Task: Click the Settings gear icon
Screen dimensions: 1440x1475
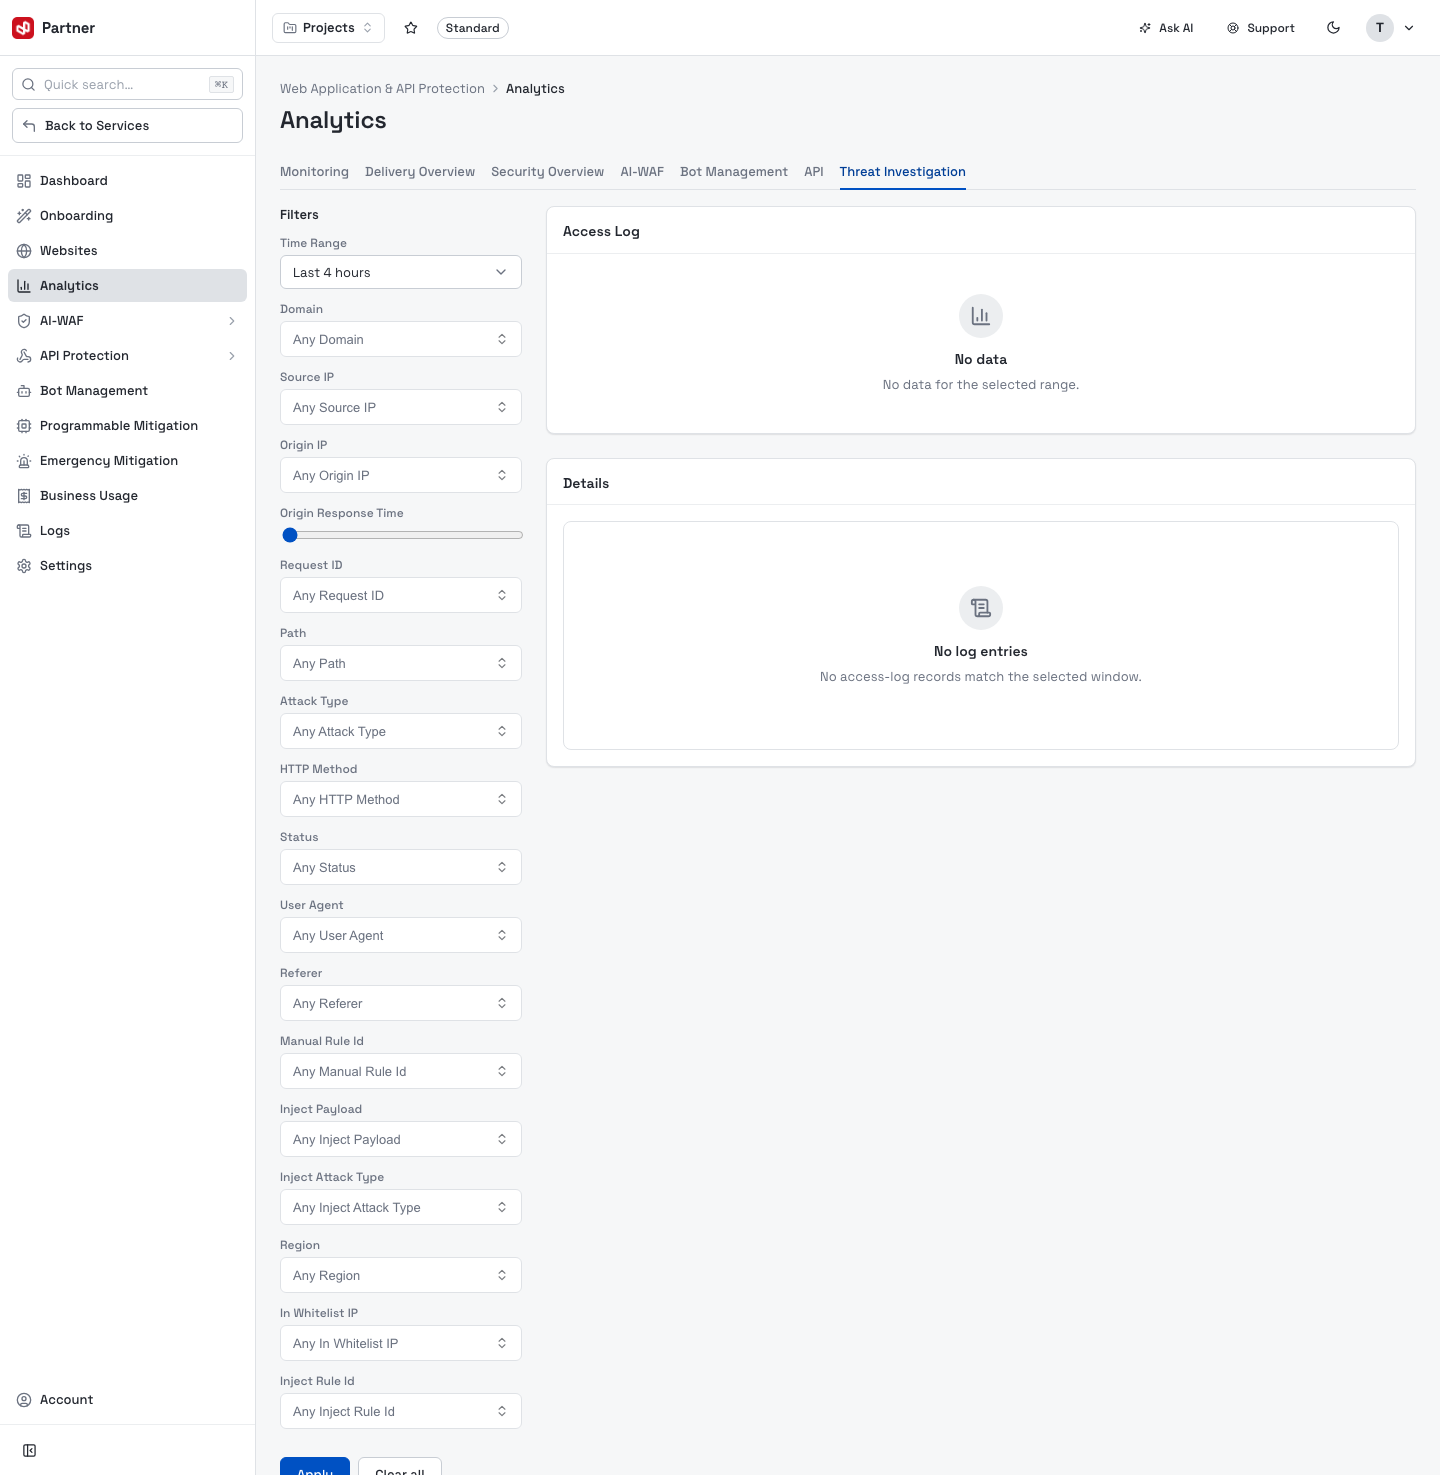Action: coord(24,566)
